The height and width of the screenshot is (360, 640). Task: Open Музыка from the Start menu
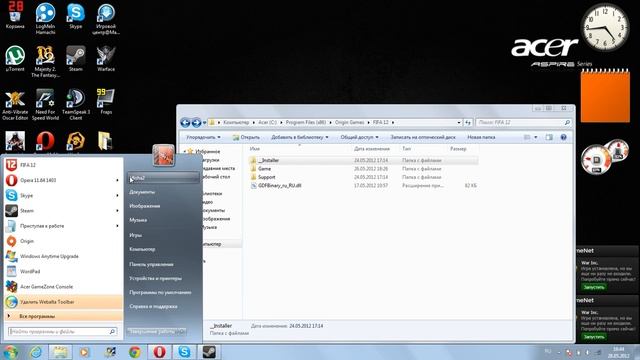pos(138,220)
